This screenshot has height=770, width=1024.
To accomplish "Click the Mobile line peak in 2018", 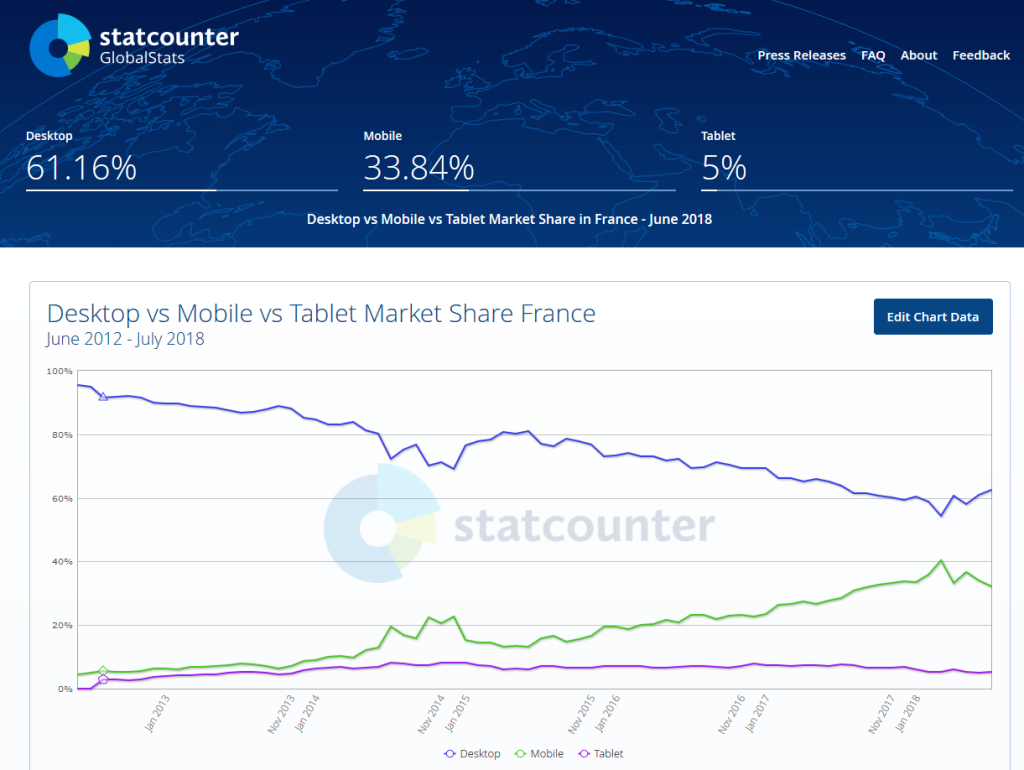I will (x=941, y=561).
